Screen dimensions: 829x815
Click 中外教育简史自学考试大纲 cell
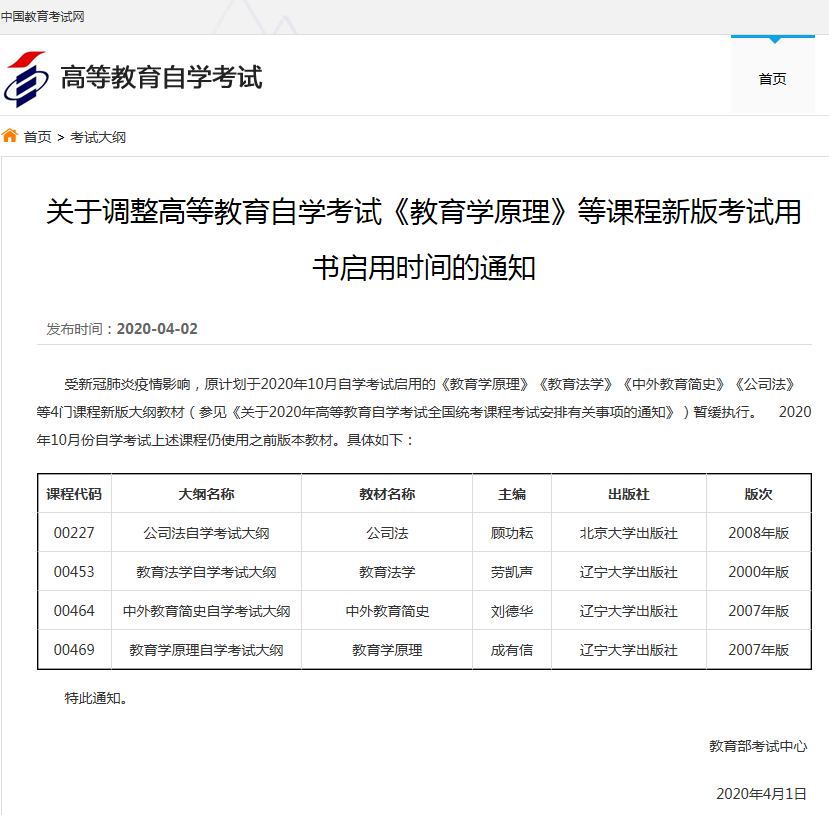(206, 611)
